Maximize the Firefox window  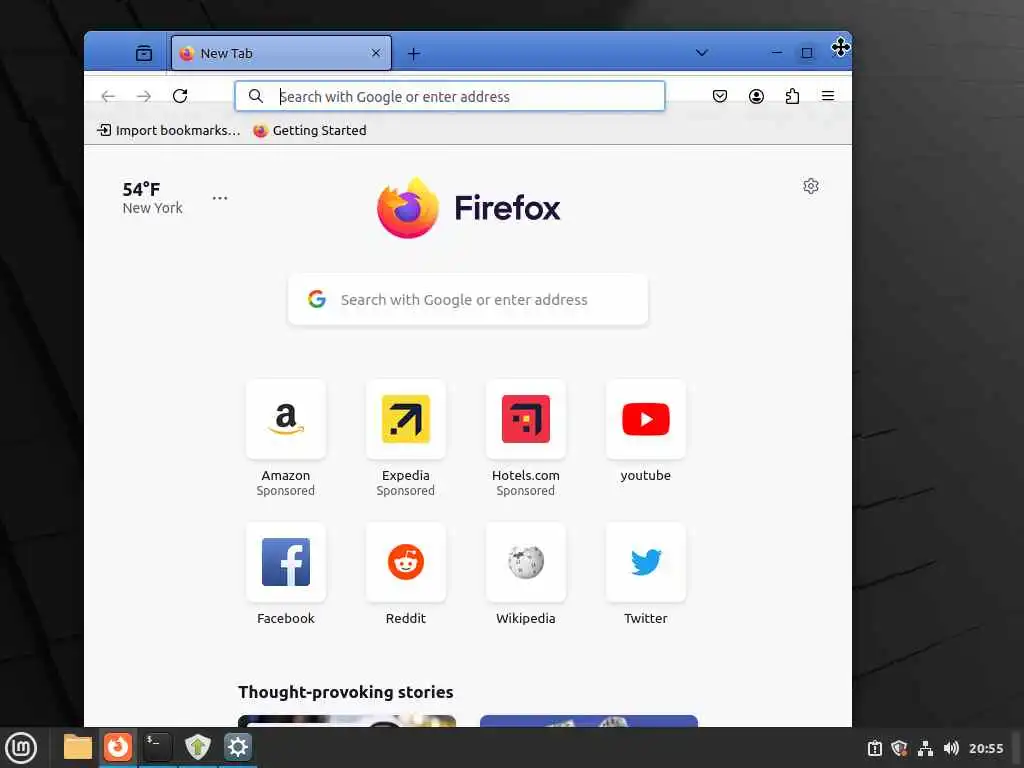click(807, 53)
